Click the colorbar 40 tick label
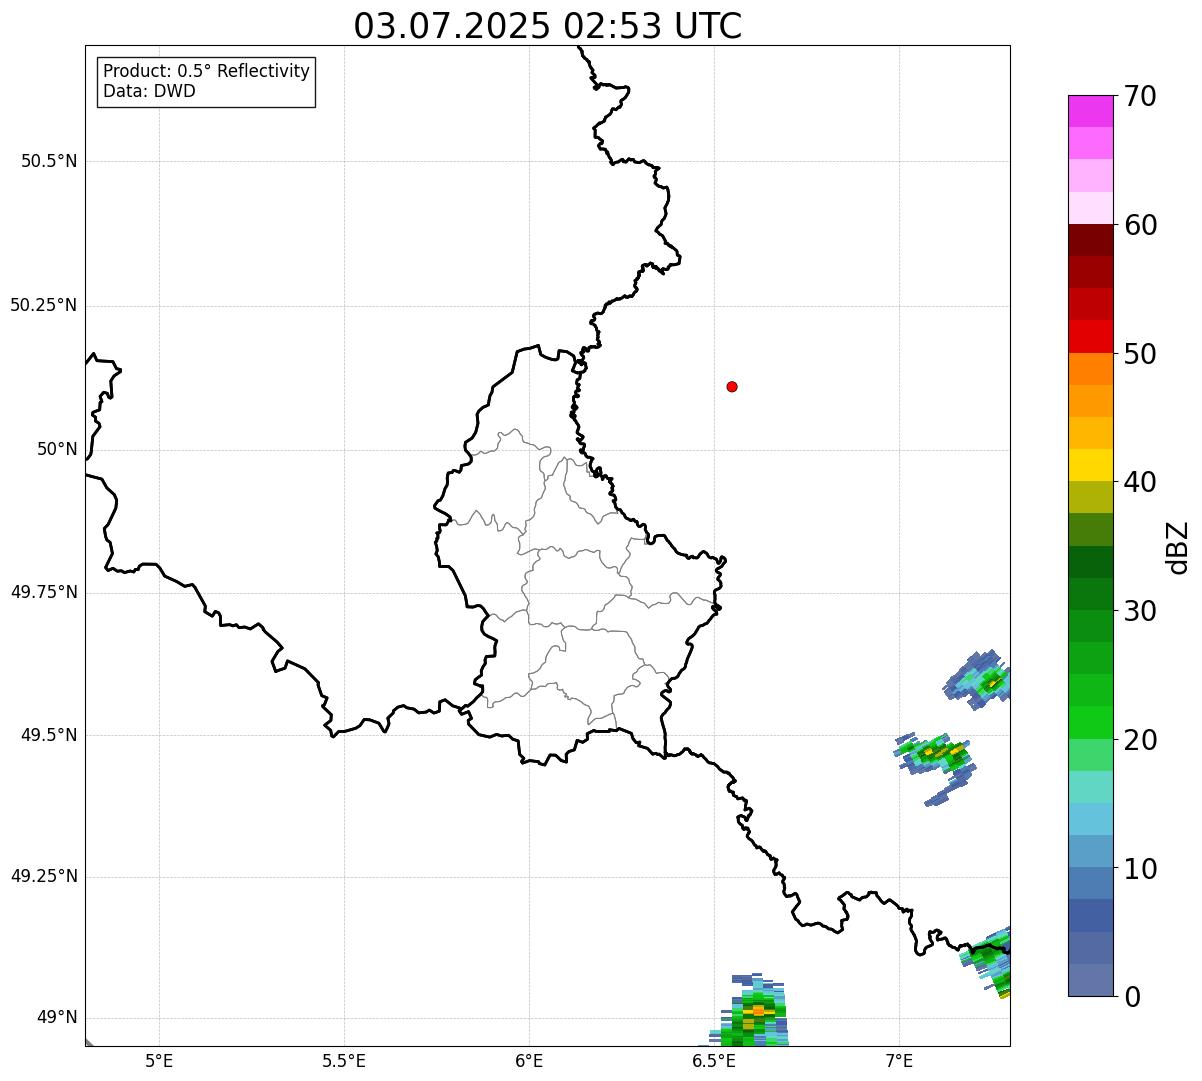1202x1081 pixels. pos(1140,482)
